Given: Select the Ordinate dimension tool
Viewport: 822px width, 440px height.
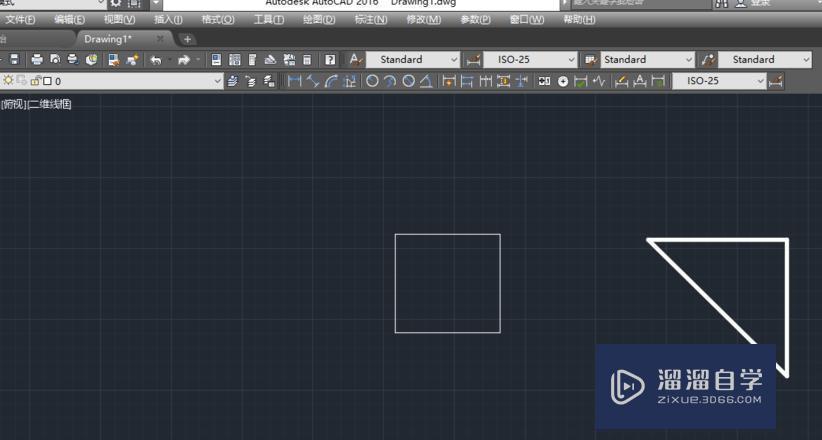Looking at the screenshot, I should 350,81.
